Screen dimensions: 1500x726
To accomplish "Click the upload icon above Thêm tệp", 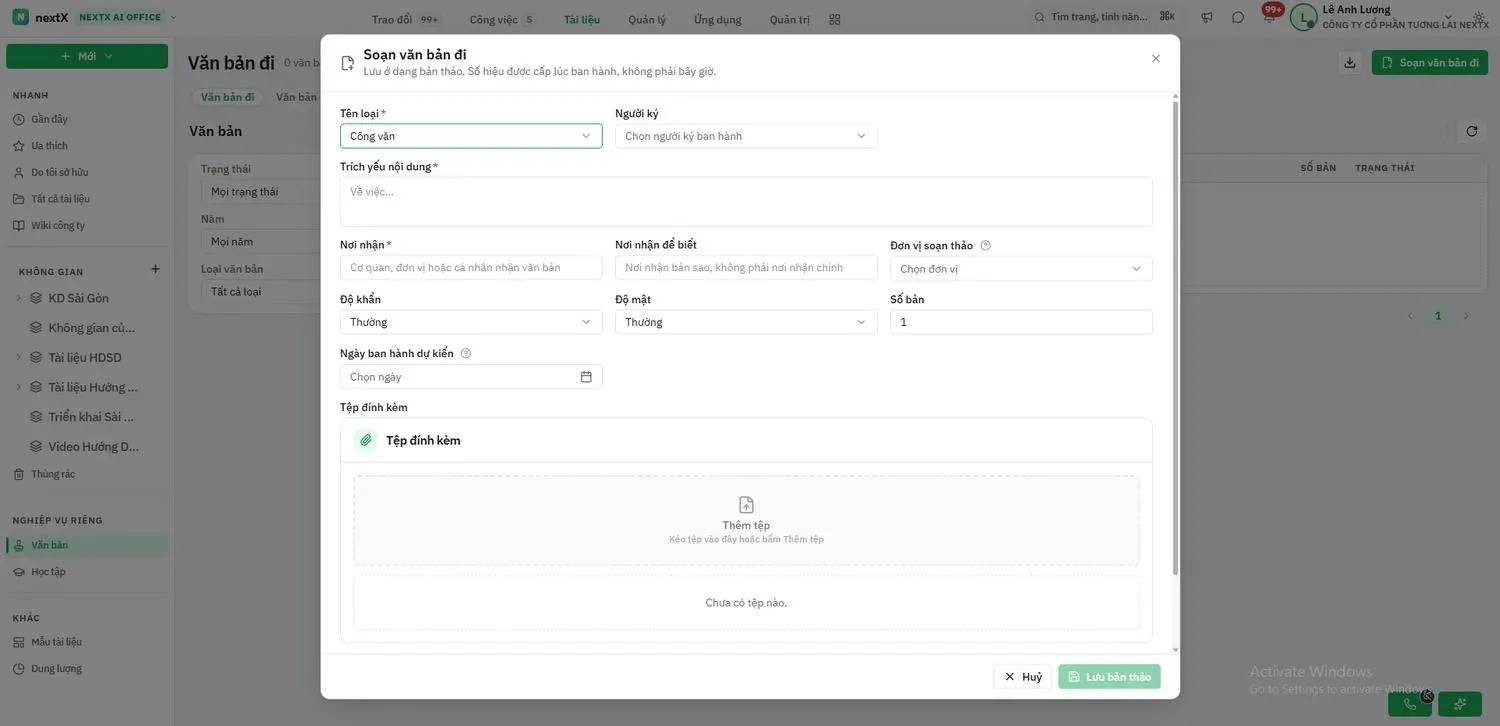I will point(746,505).
